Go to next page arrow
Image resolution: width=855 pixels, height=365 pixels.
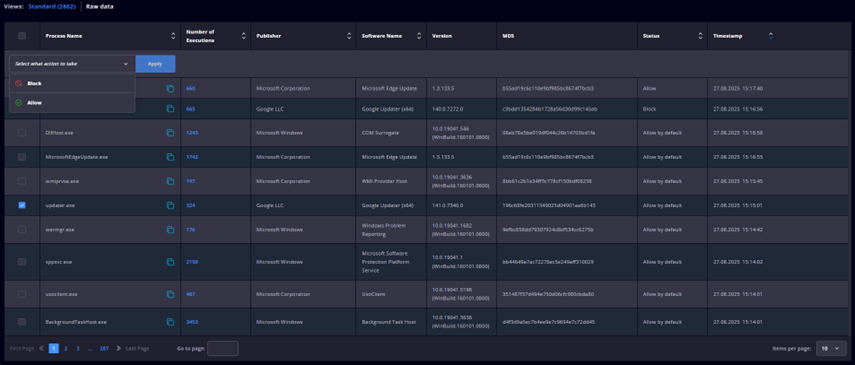click(x=119, y=348)
